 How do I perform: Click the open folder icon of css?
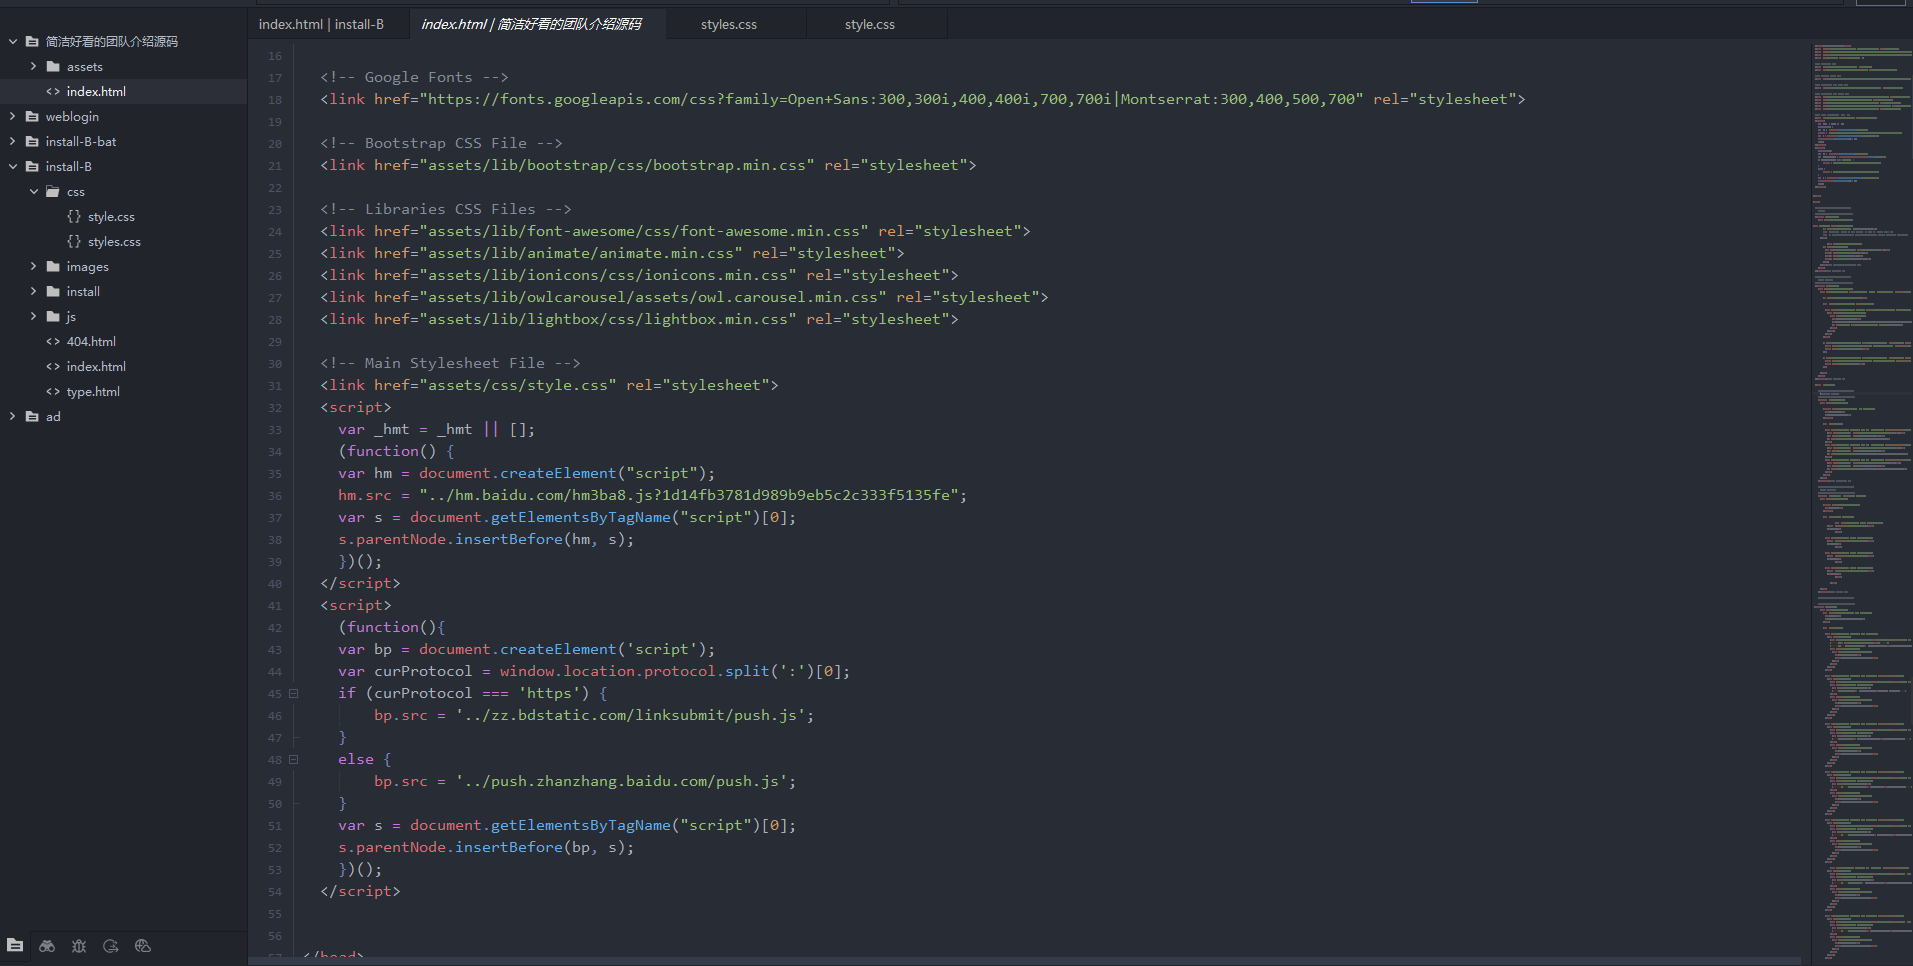(x=53, y=192)
